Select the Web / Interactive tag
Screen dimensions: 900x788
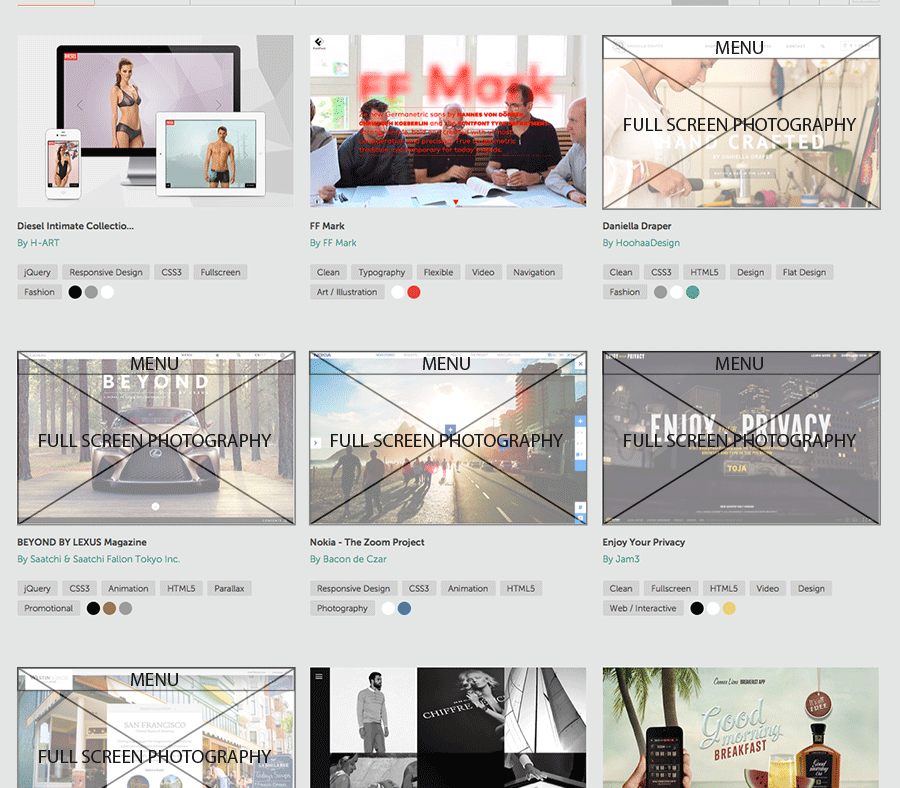[643, 608]
